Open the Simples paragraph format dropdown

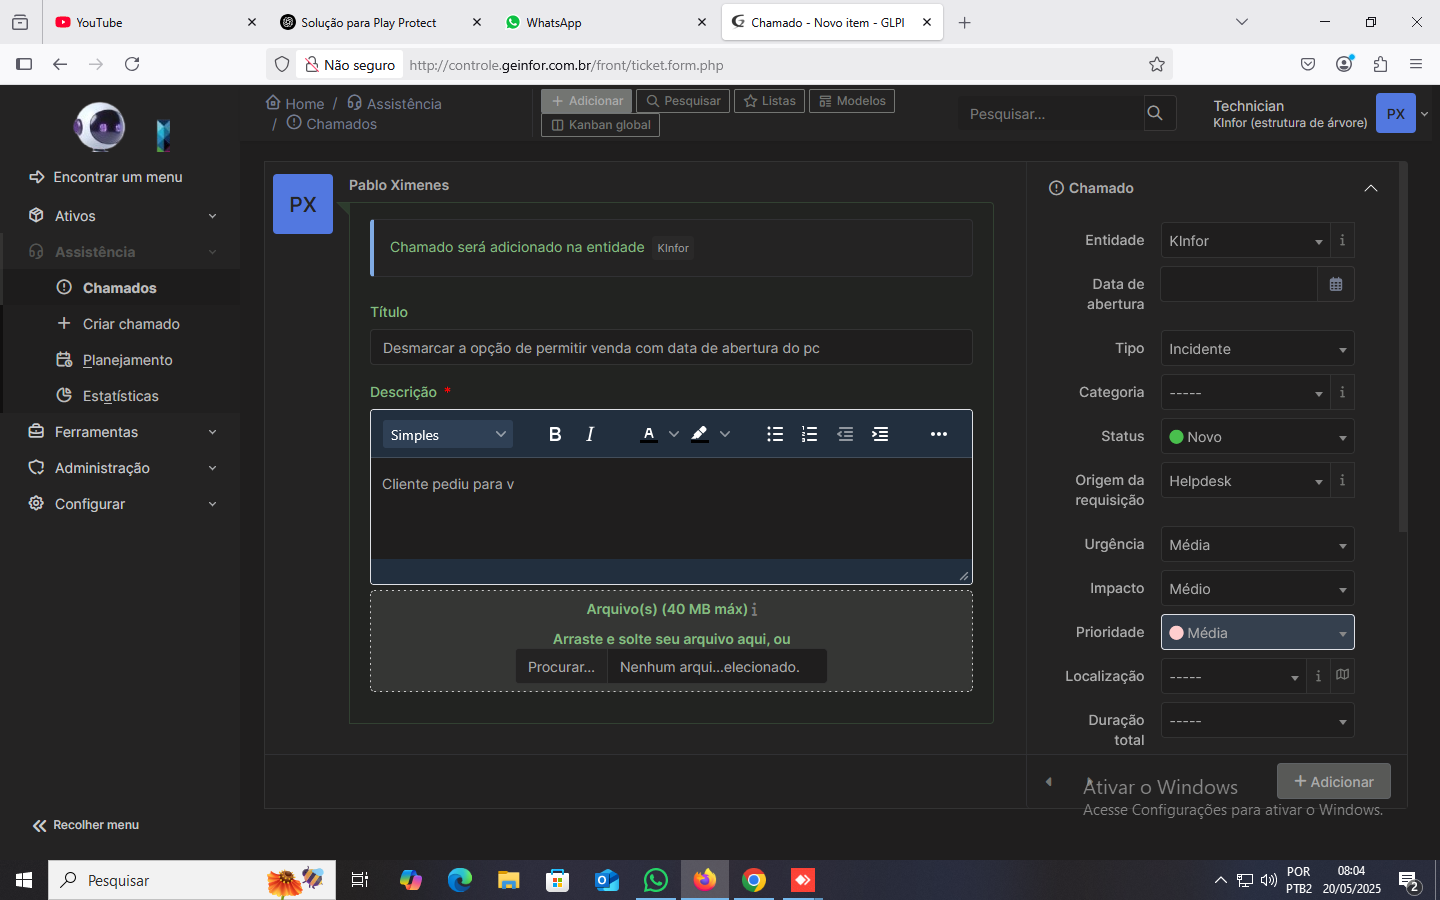pos(448,434)
